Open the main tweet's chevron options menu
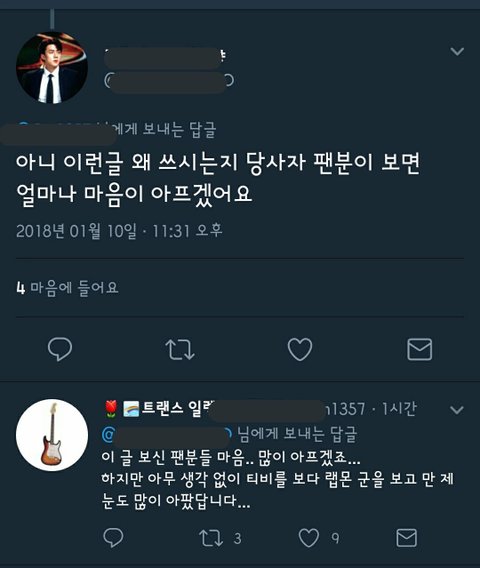480x568 pixels. coord(457,51)
